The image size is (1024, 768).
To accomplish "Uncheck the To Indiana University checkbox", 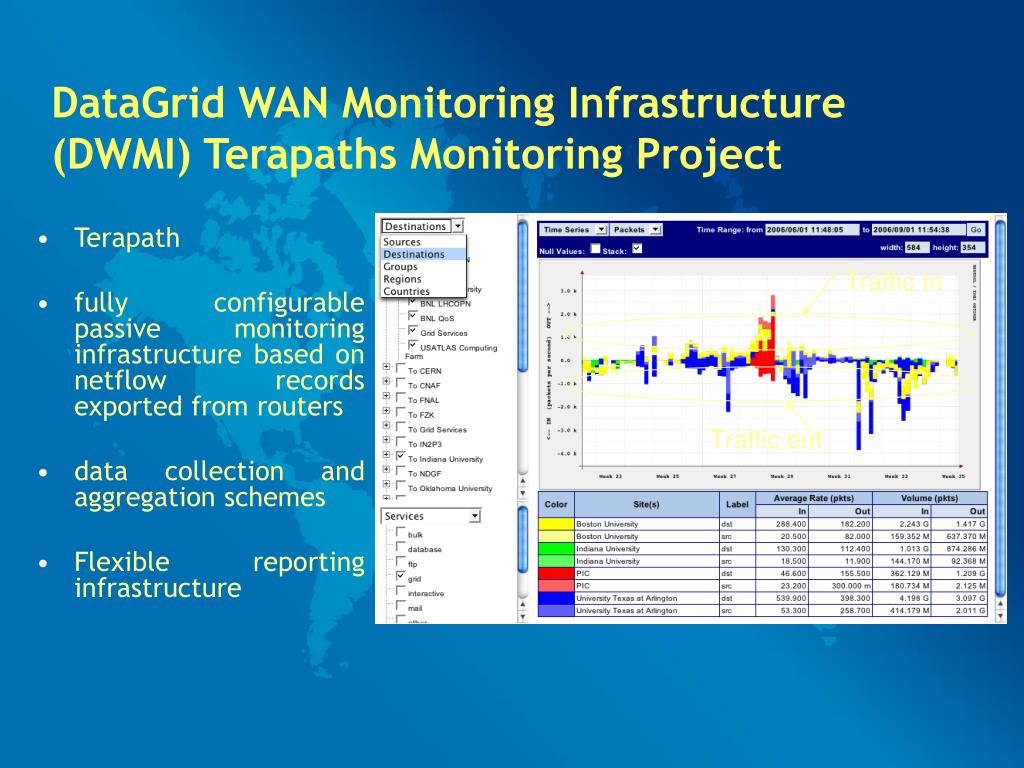I will coord(400,456).
